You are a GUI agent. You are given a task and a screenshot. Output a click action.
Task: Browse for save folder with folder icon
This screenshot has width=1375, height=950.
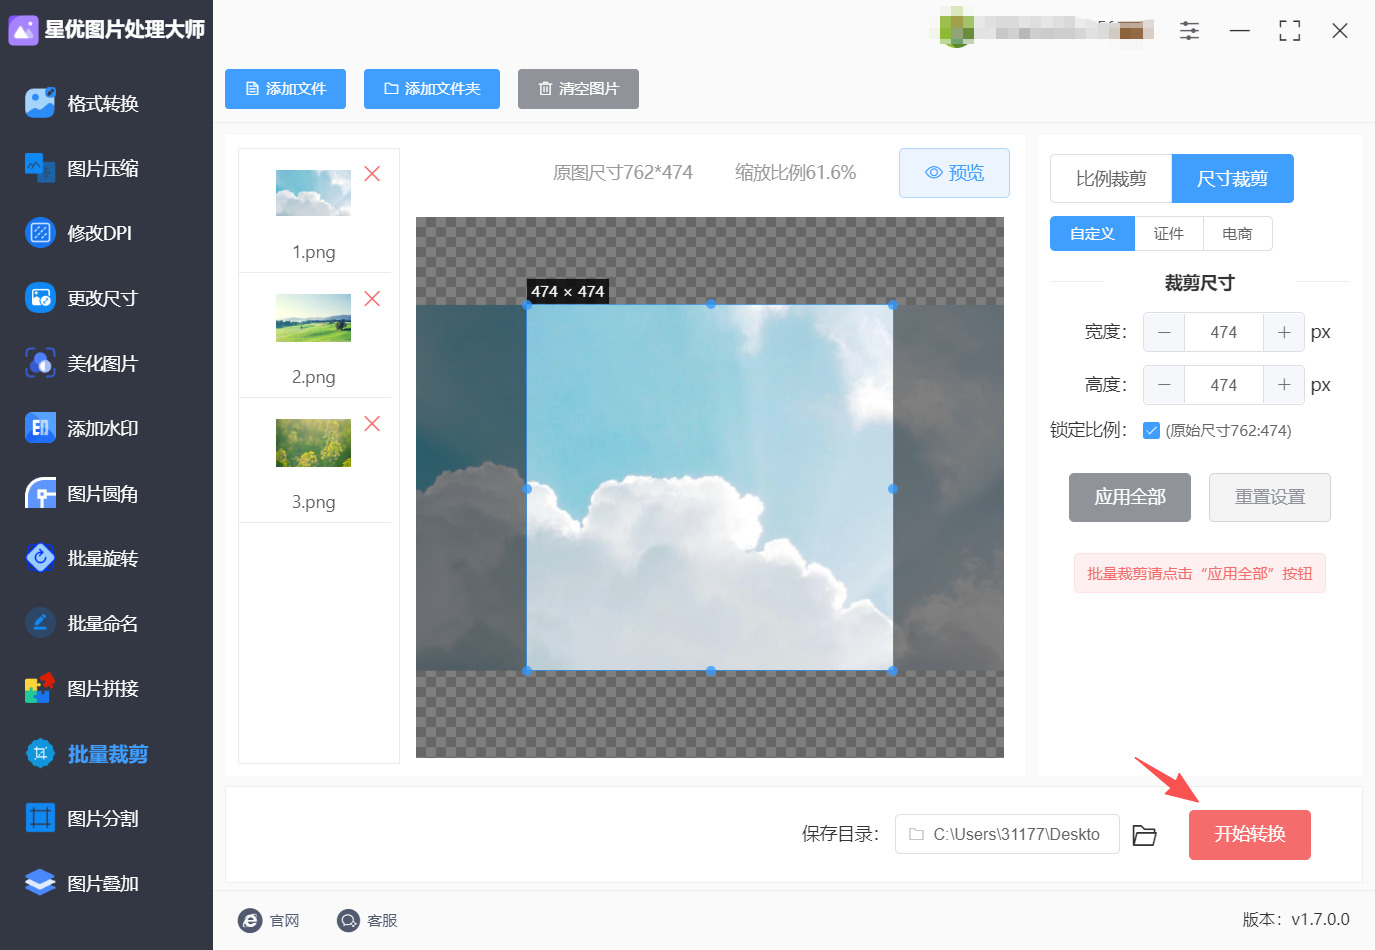1144,835
